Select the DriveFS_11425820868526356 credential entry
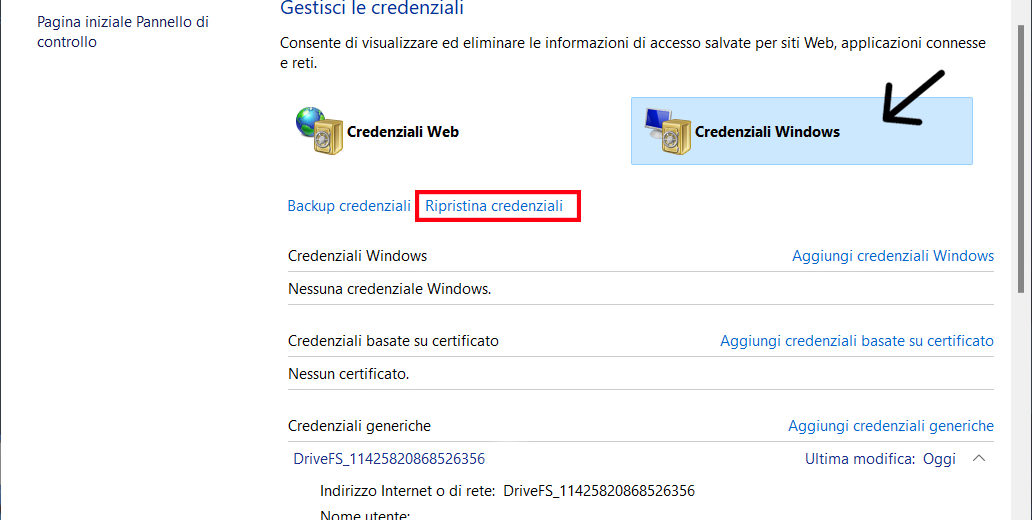The image size is (1032, 520). tap(389, 459)
